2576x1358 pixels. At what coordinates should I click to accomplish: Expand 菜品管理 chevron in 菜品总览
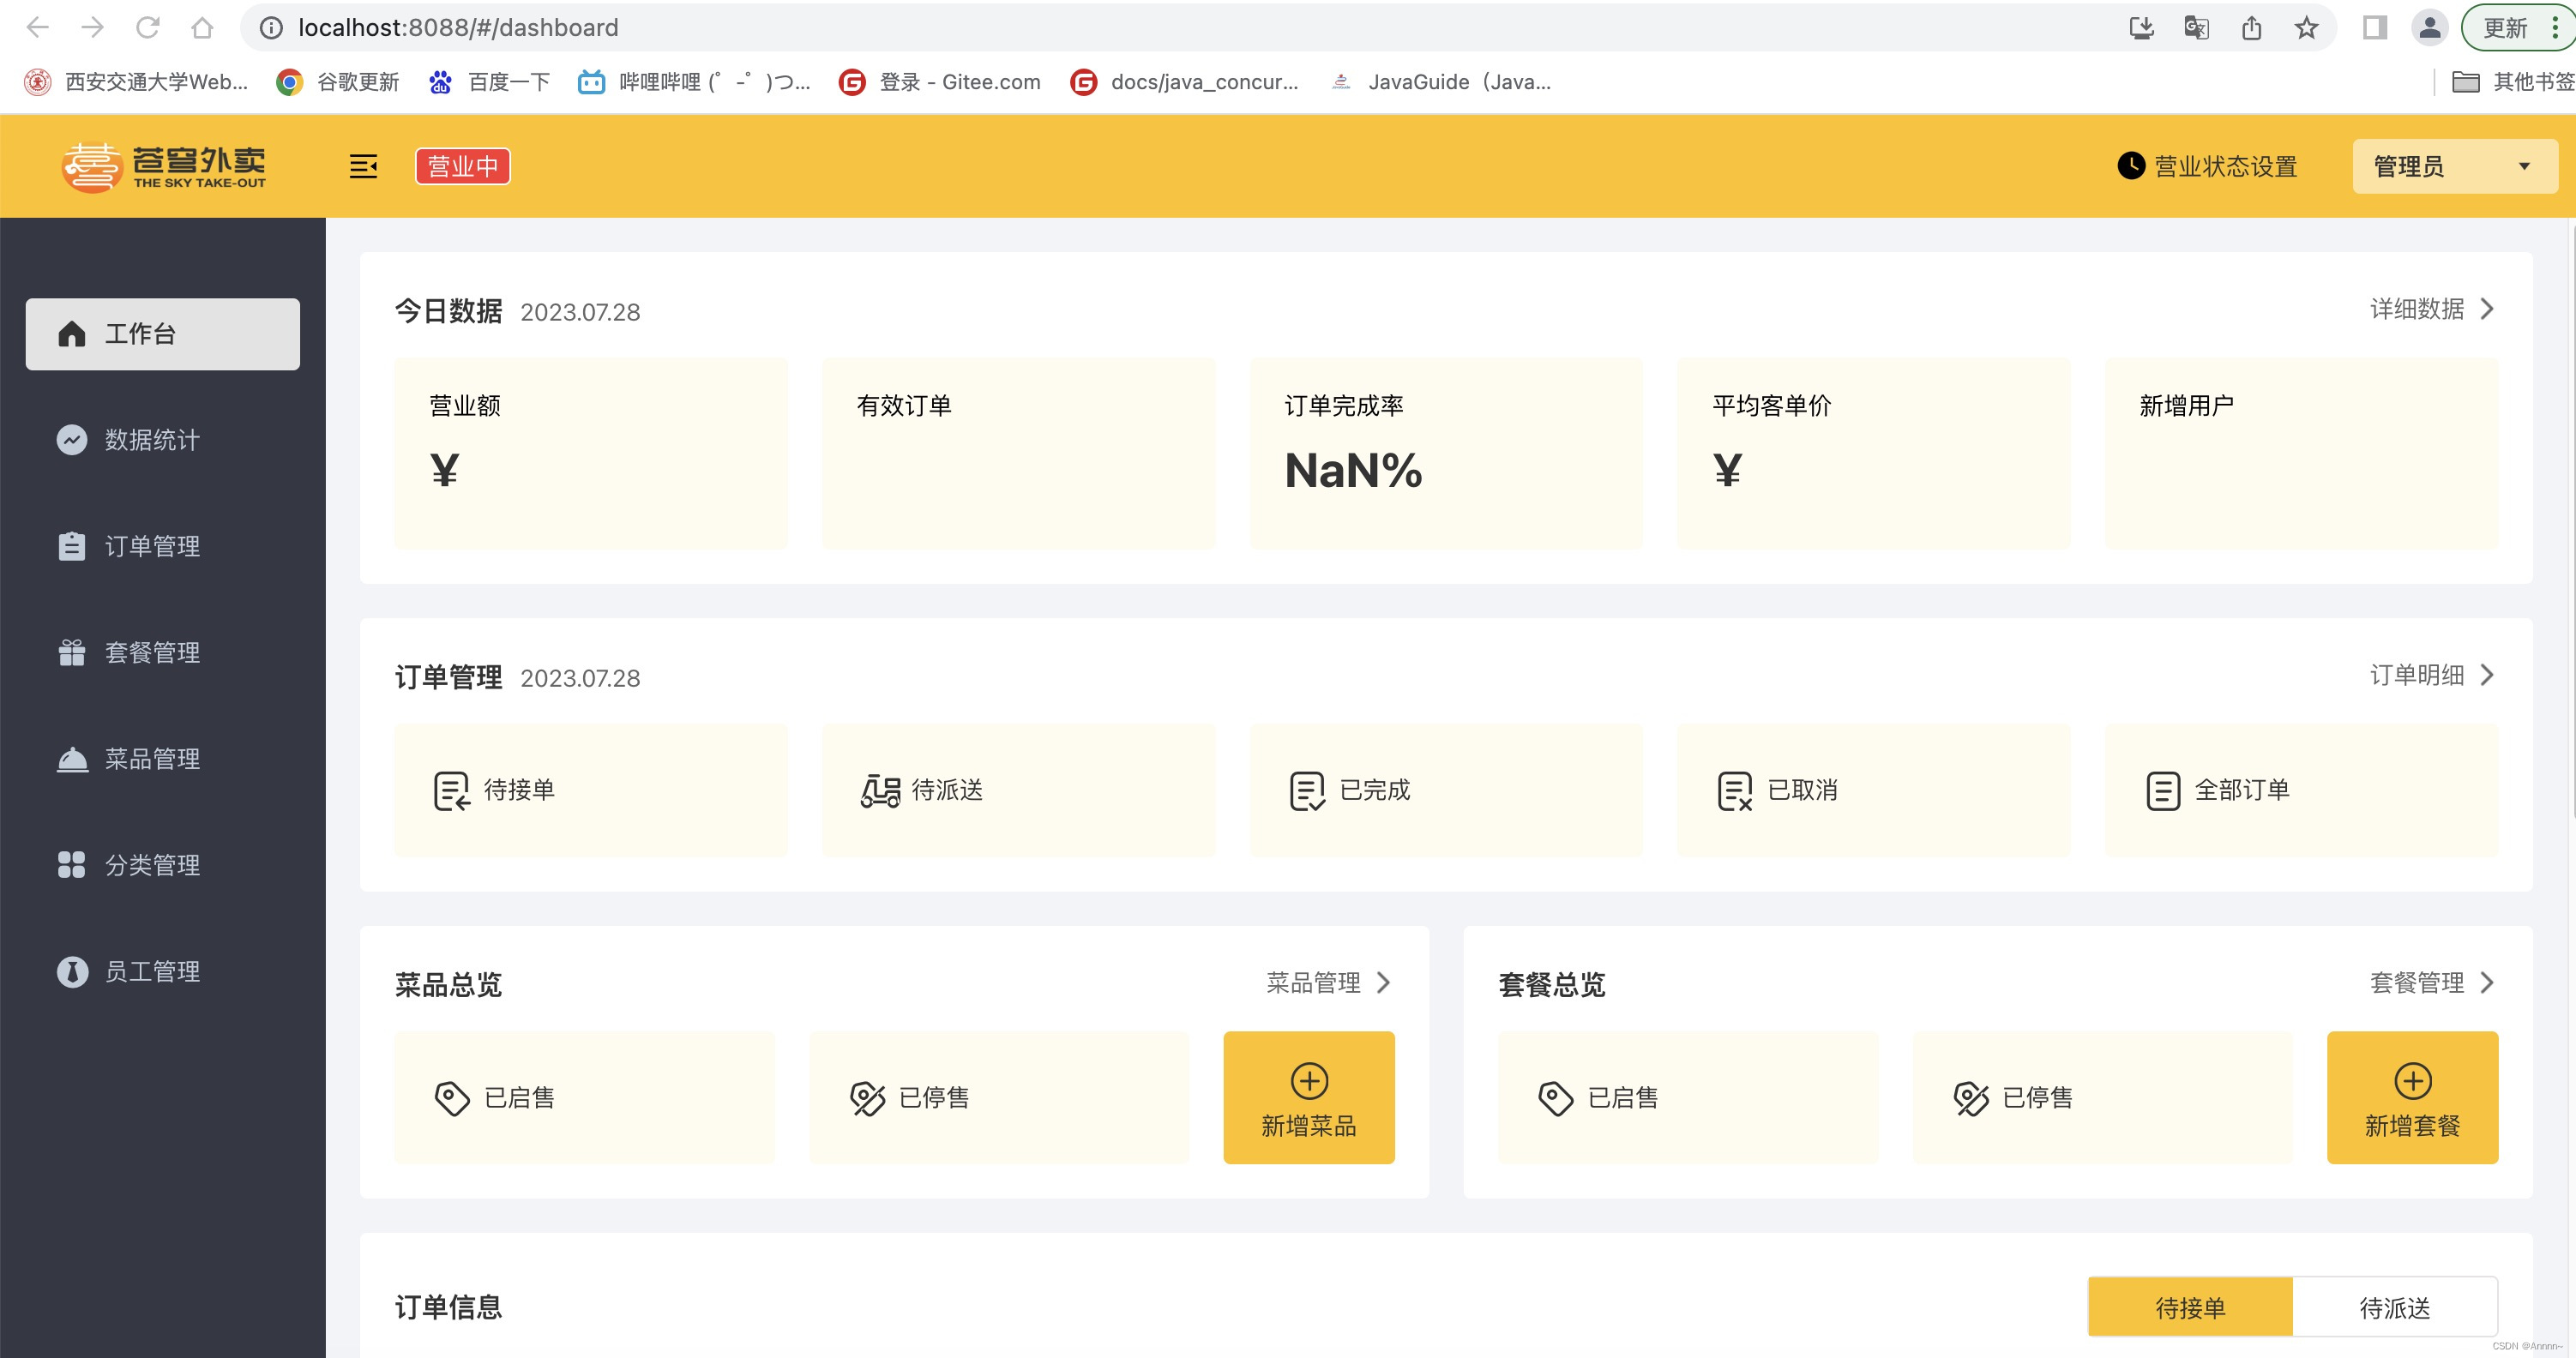pyautogui.click(x=1383, y=983)
